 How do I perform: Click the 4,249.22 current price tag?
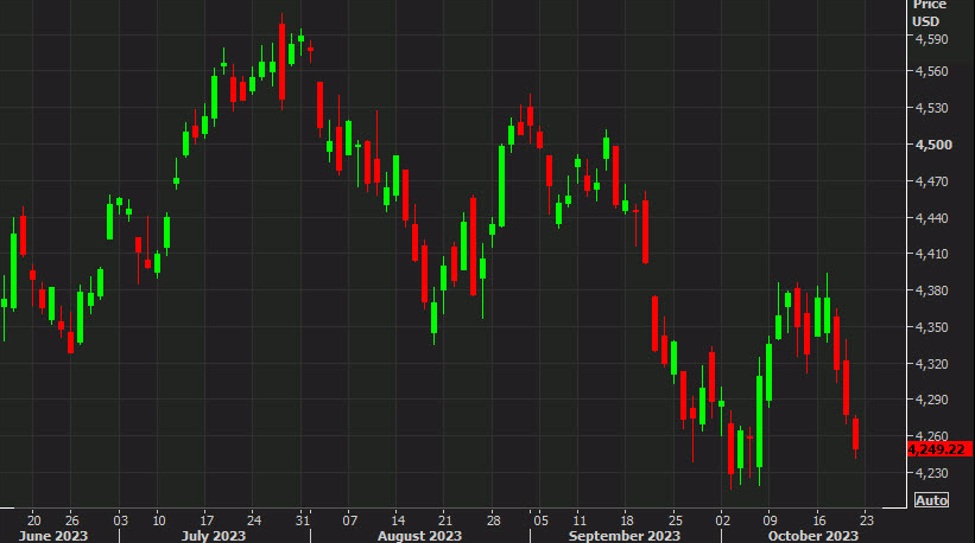pos(940,449)
